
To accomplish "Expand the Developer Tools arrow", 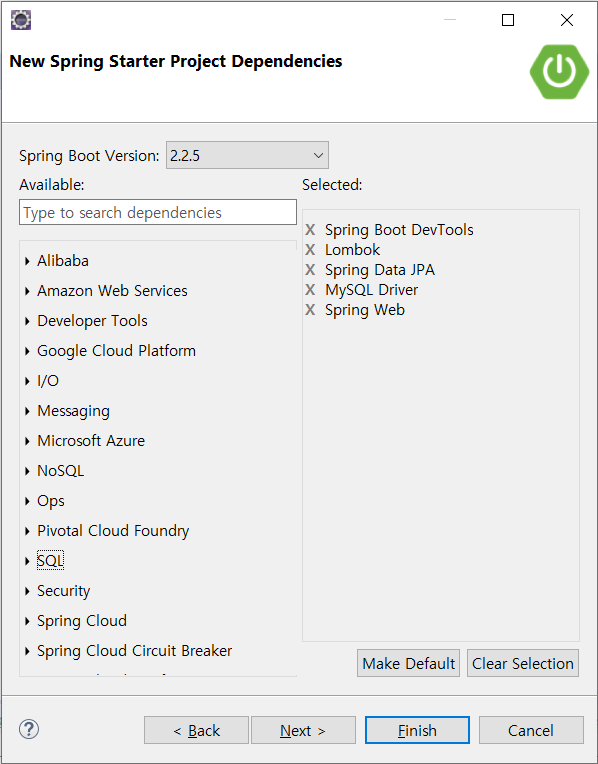I will [27, 321].
